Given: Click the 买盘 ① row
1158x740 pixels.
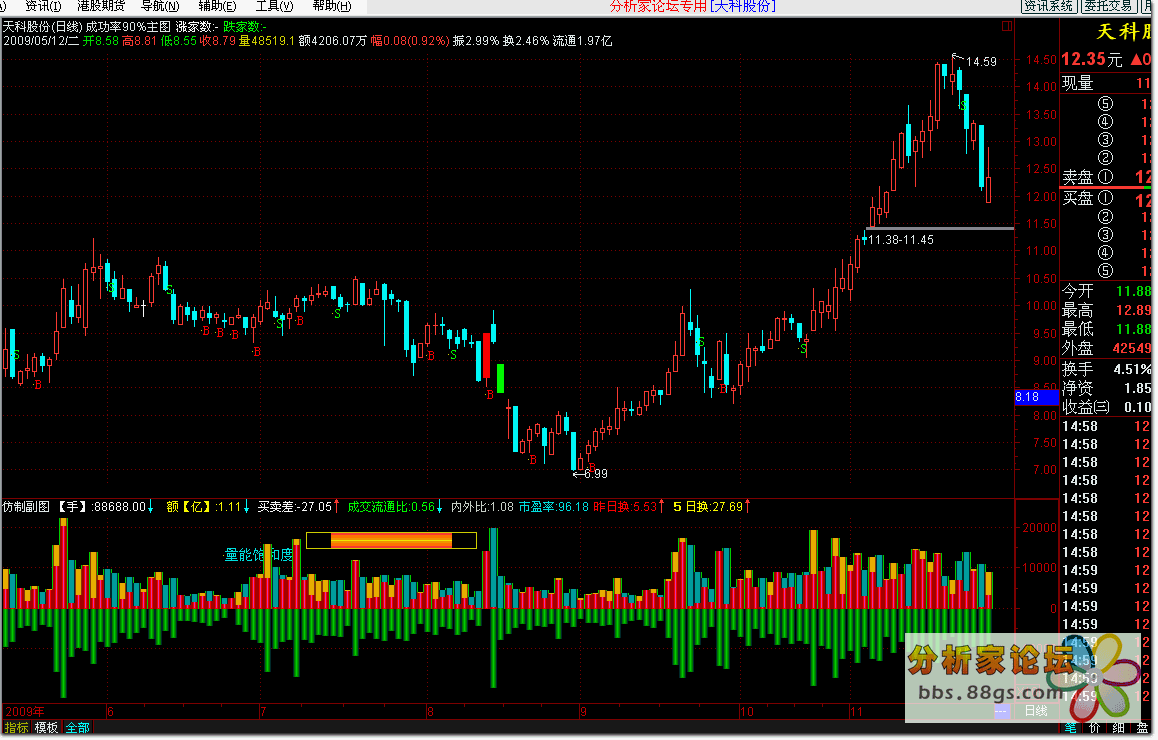Looking at the screenshot, I should [1106, 198].
